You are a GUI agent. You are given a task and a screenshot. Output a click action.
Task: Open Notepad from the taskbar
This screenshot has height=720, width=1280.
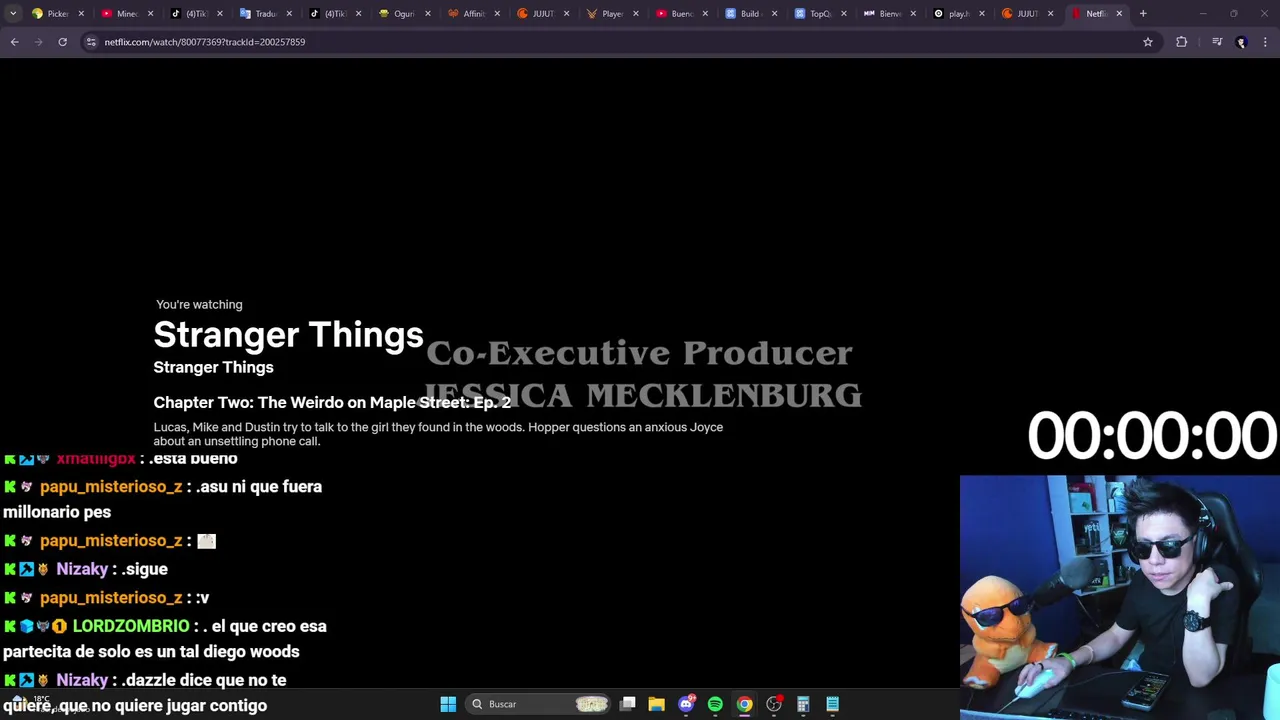[832, 704]
